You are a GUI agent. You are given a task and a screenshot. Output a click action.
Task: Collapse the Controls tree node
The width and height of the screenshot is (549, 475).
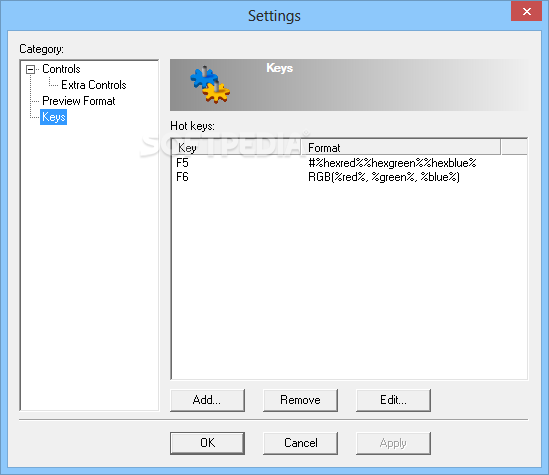30,69
